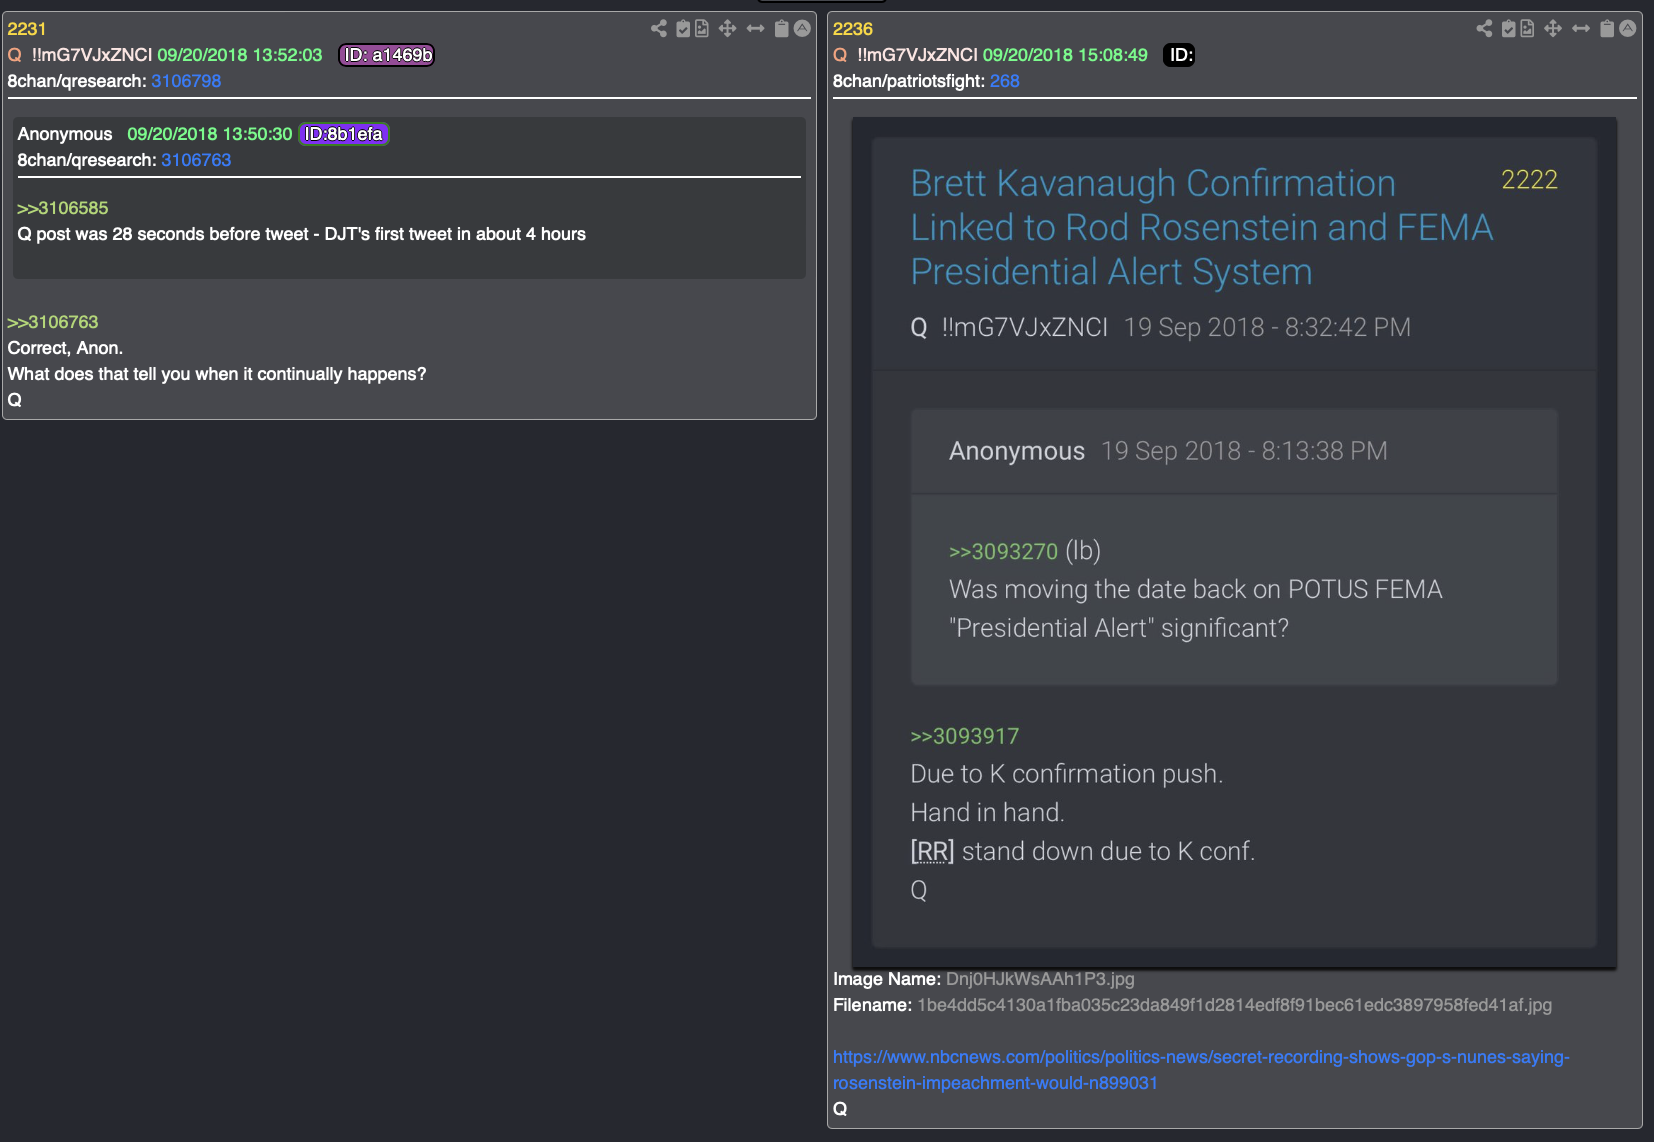Click 'What does that tell you' line
This screenshot has height=1142, width=1654.
(x=217, y=374)
